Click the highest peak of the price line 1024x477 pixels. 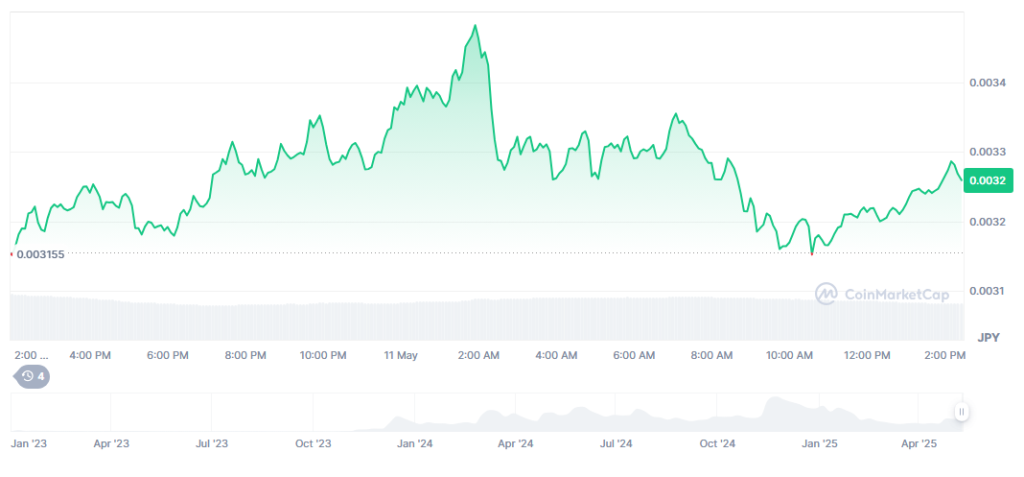(475, 26)
